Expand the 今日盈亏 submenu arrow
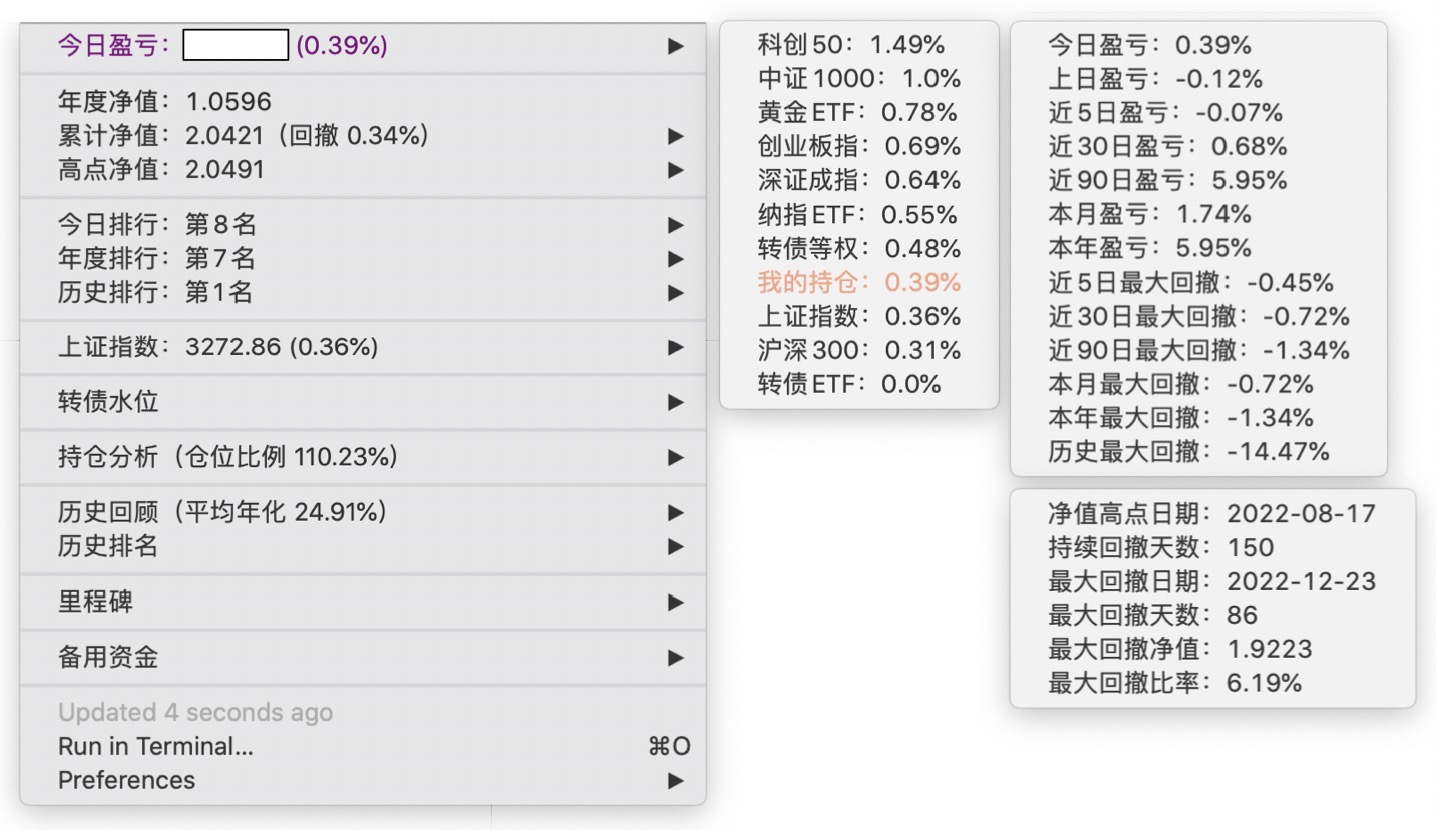Viewport: 1436px width, 830px height. [x=676, y=46]
